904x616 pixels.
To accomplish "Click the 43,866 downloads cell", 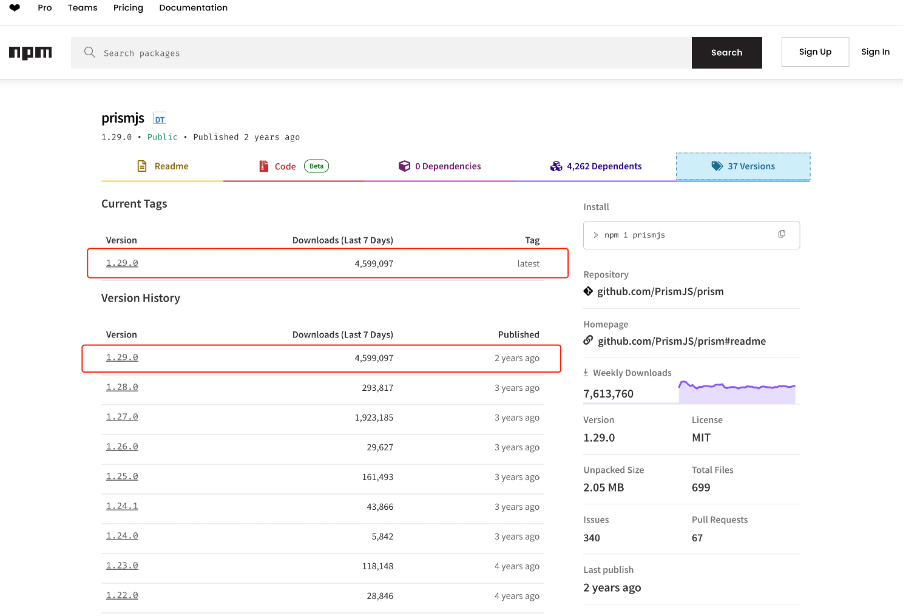I will pyautogui.click(x=380, y=507).
